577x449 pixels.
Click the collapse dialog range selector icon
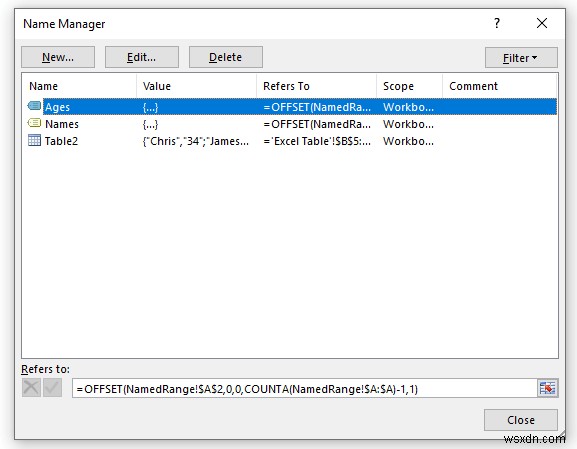click(548, 388)
